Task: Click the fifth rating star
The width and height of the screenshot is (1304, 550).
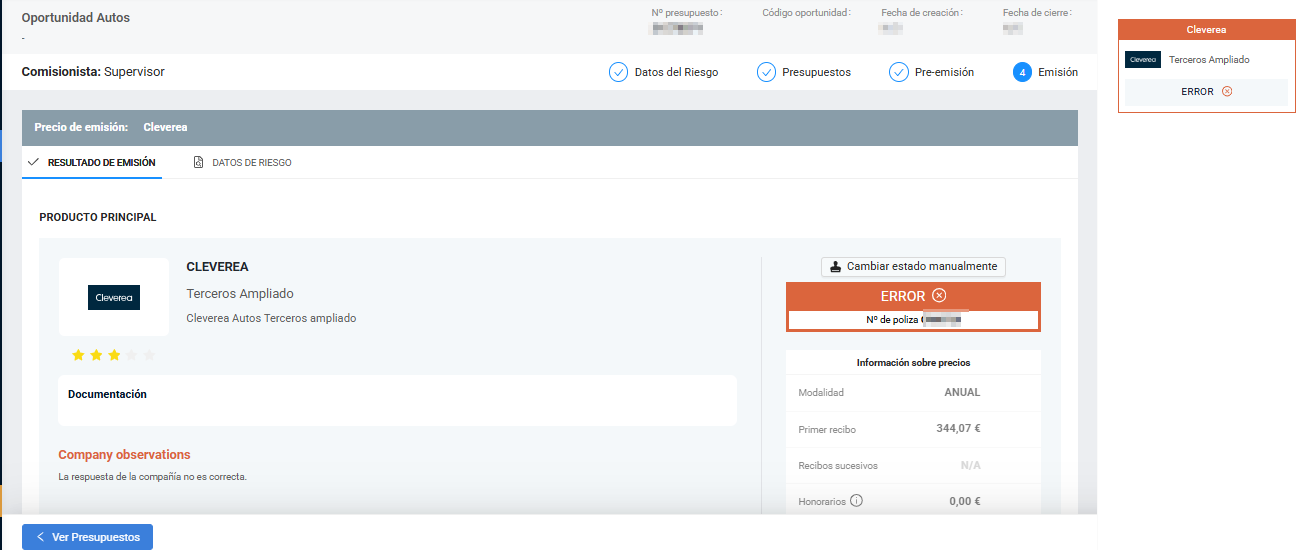Action: [149, 355]
